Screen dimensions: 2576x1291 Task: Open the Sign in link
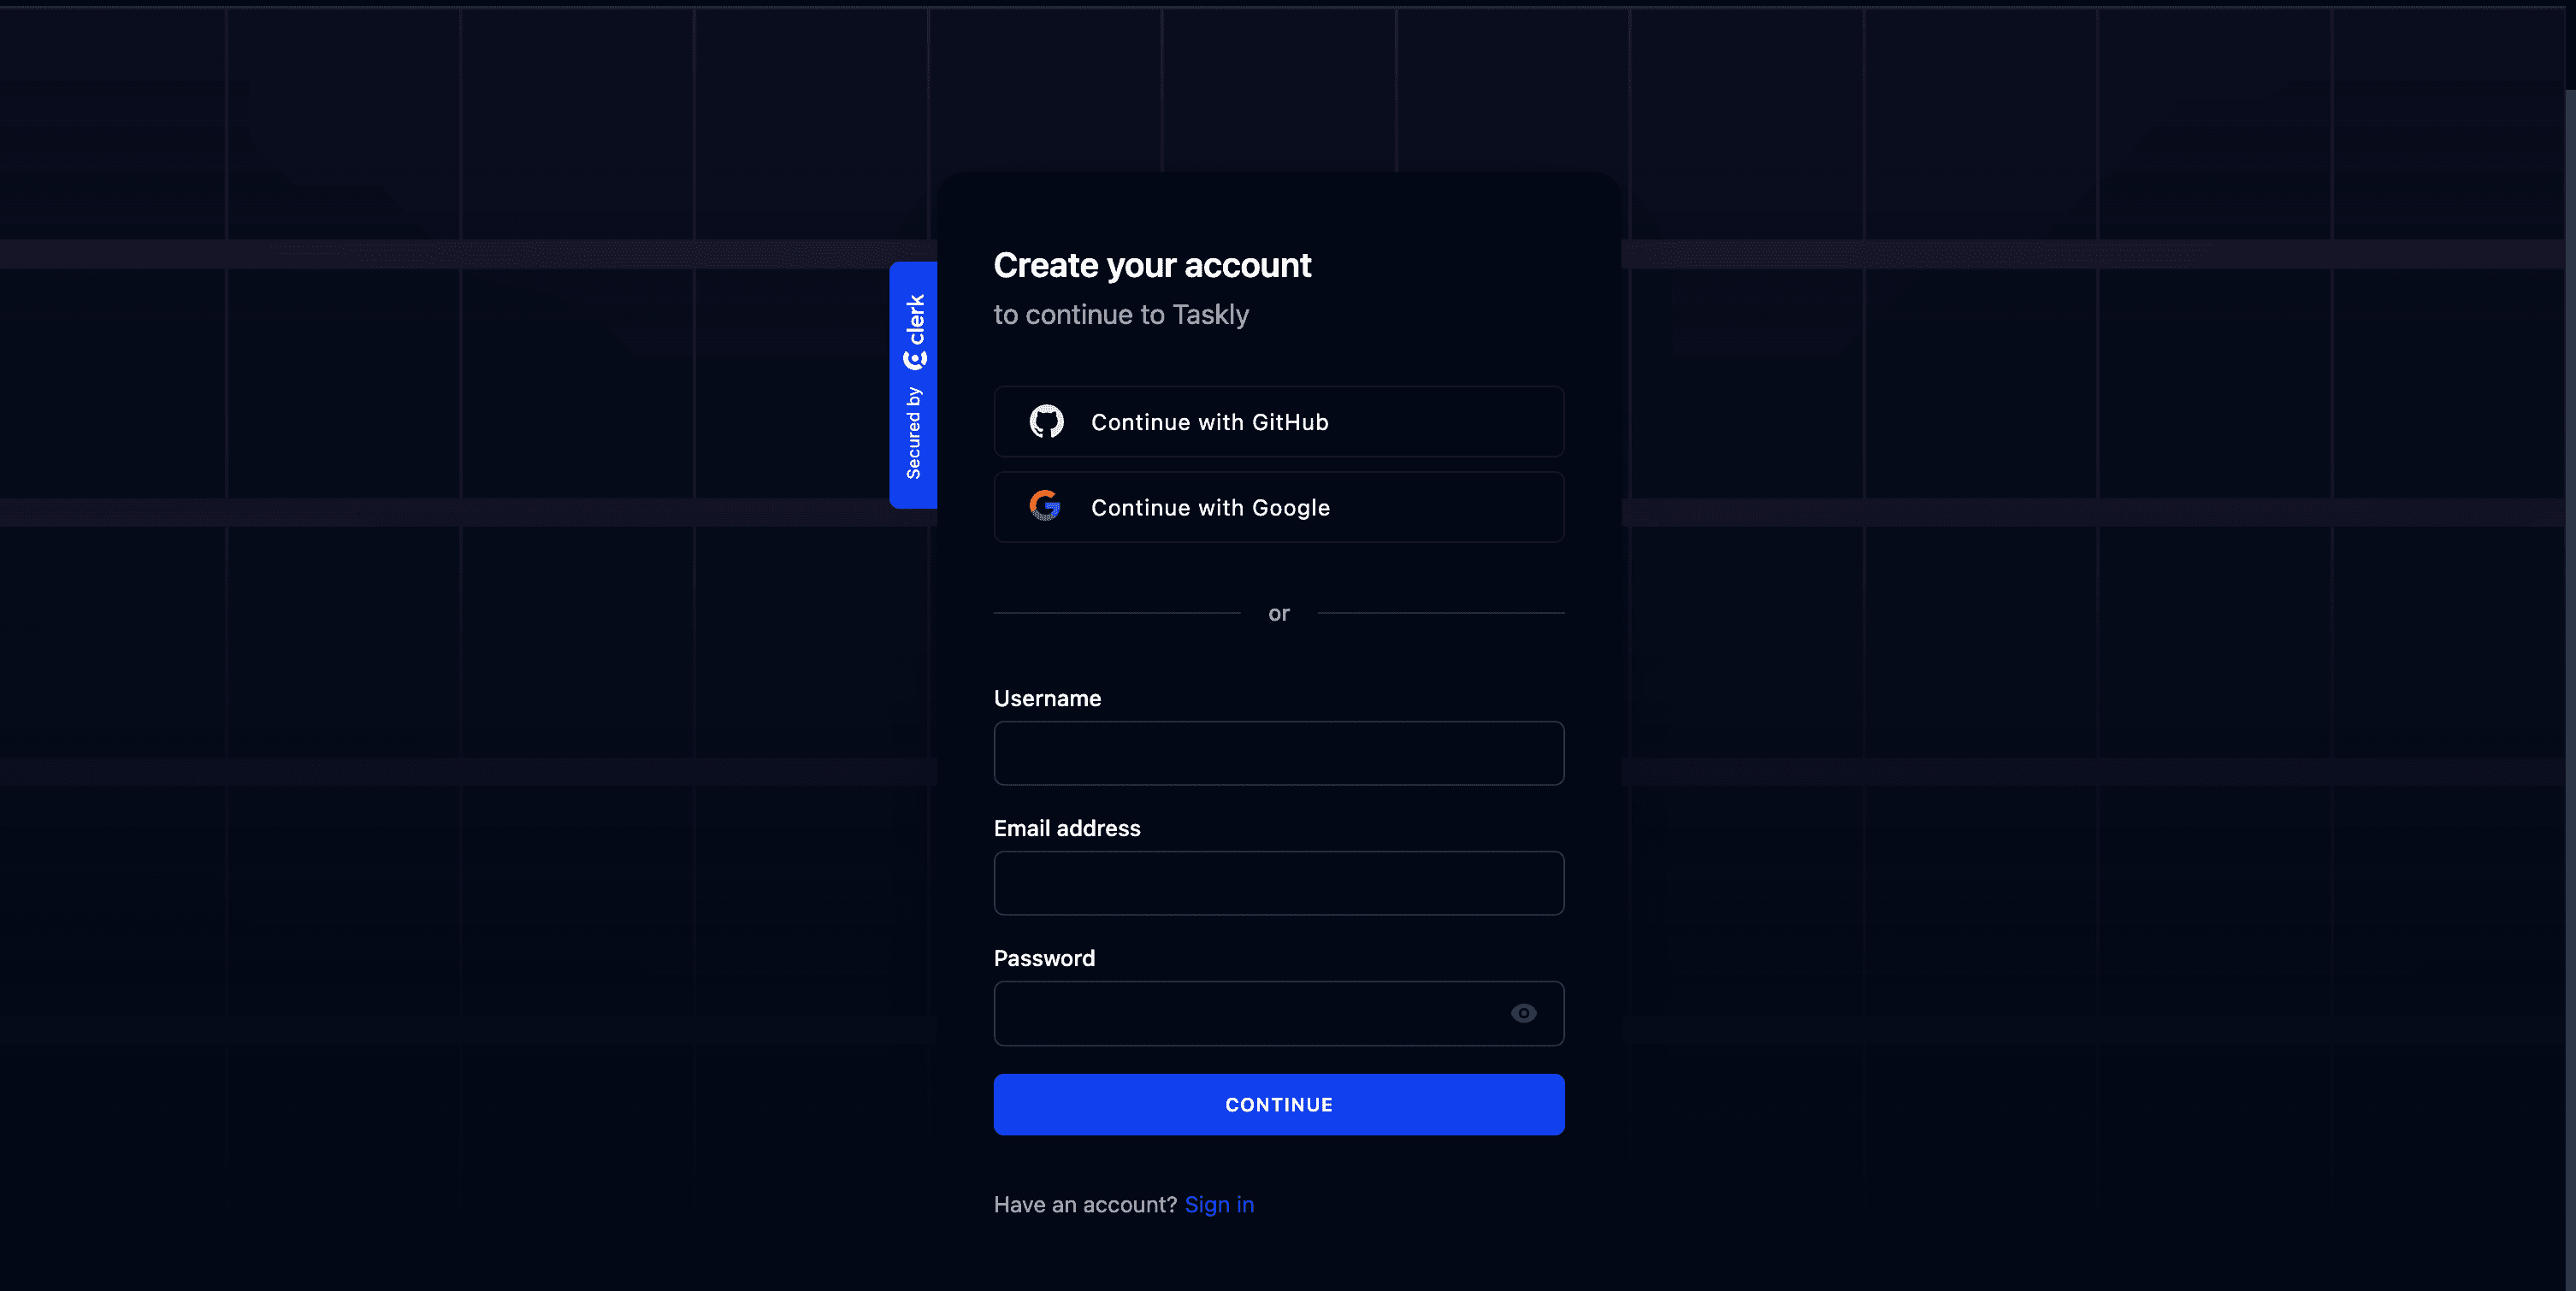pos(1219,1204)
